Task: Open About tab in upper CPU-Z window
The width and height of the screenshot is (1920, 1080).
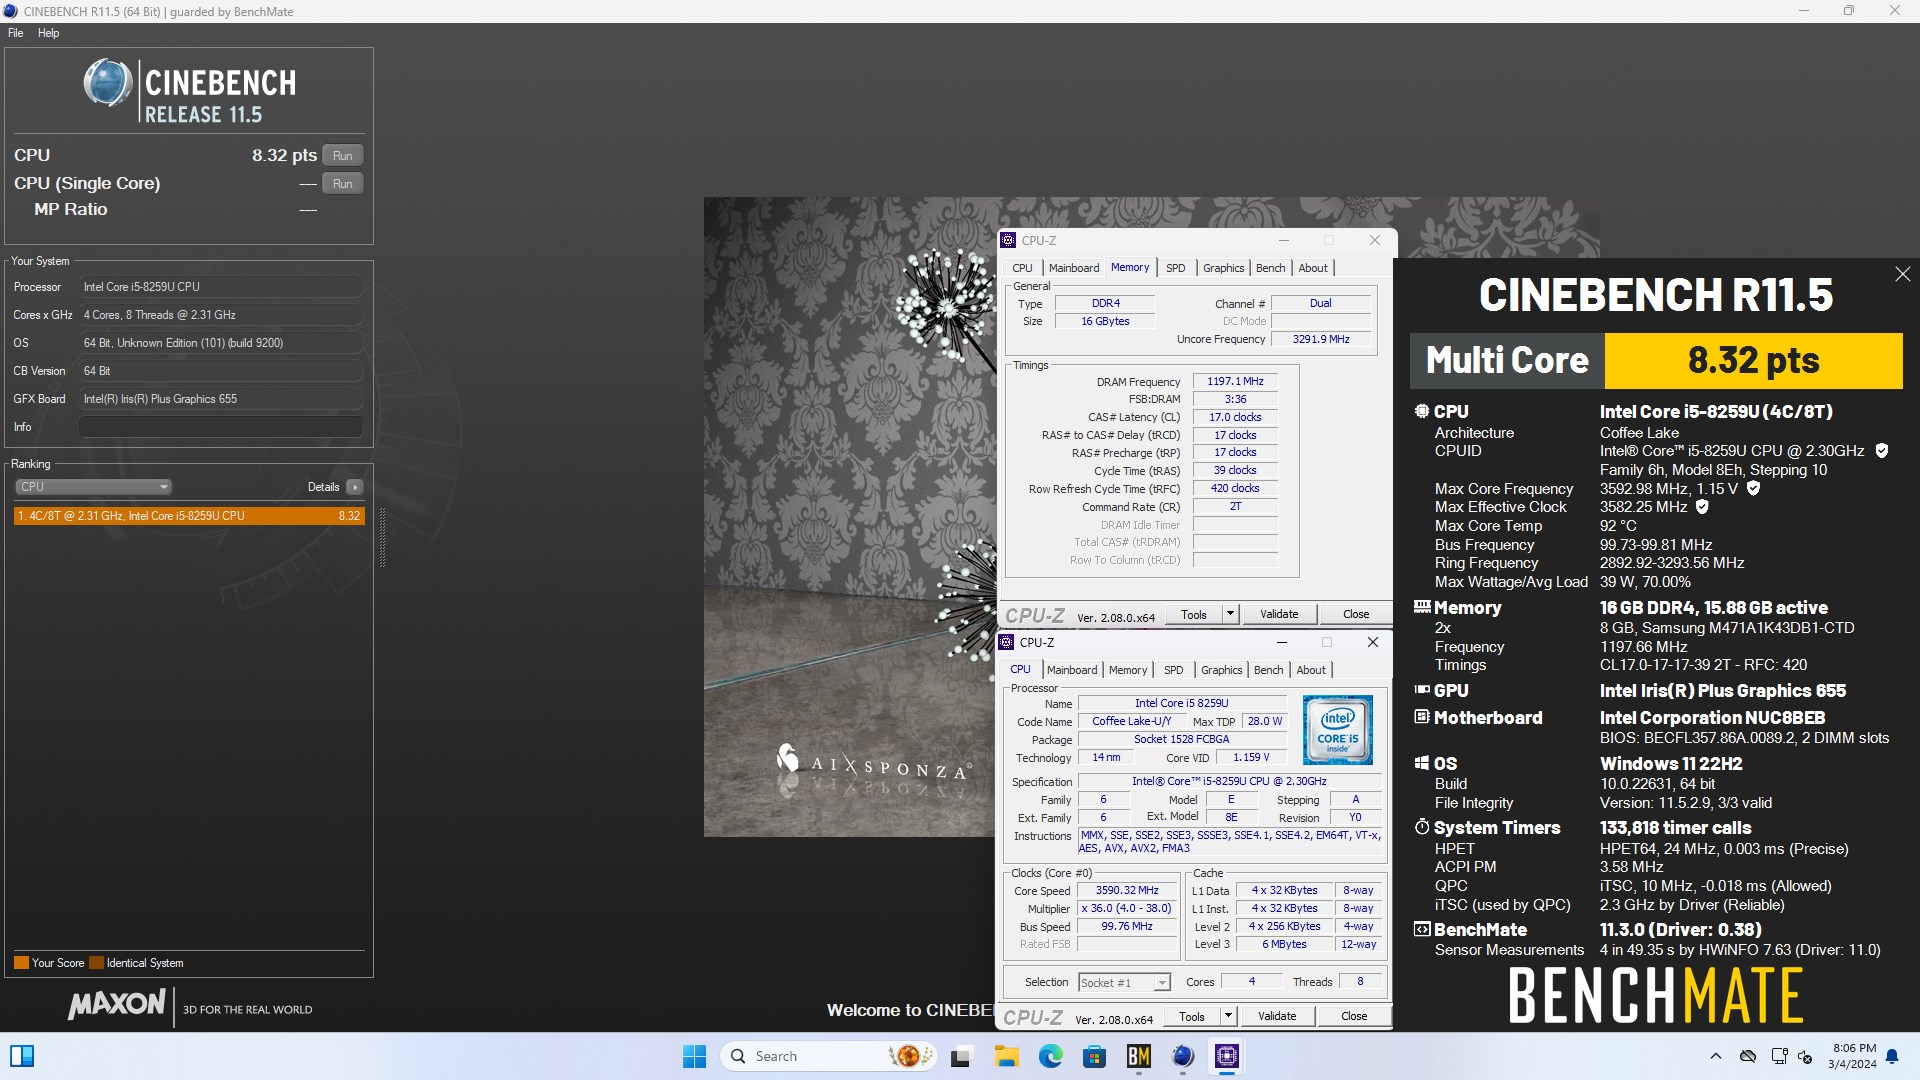Action: (x=1313, y=268)
